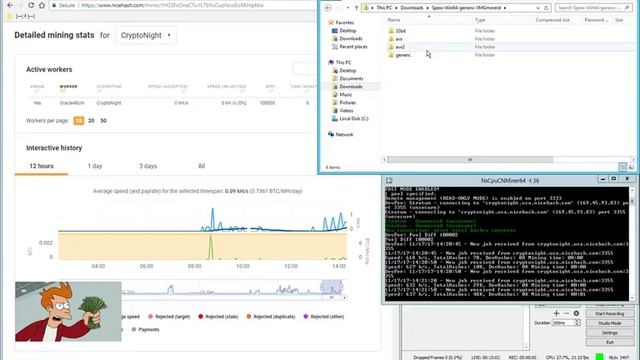The height and width of the screenshot is (360, 640).
Task: Toggle Rejected (other) legend series
Action: tap(323, 317)
